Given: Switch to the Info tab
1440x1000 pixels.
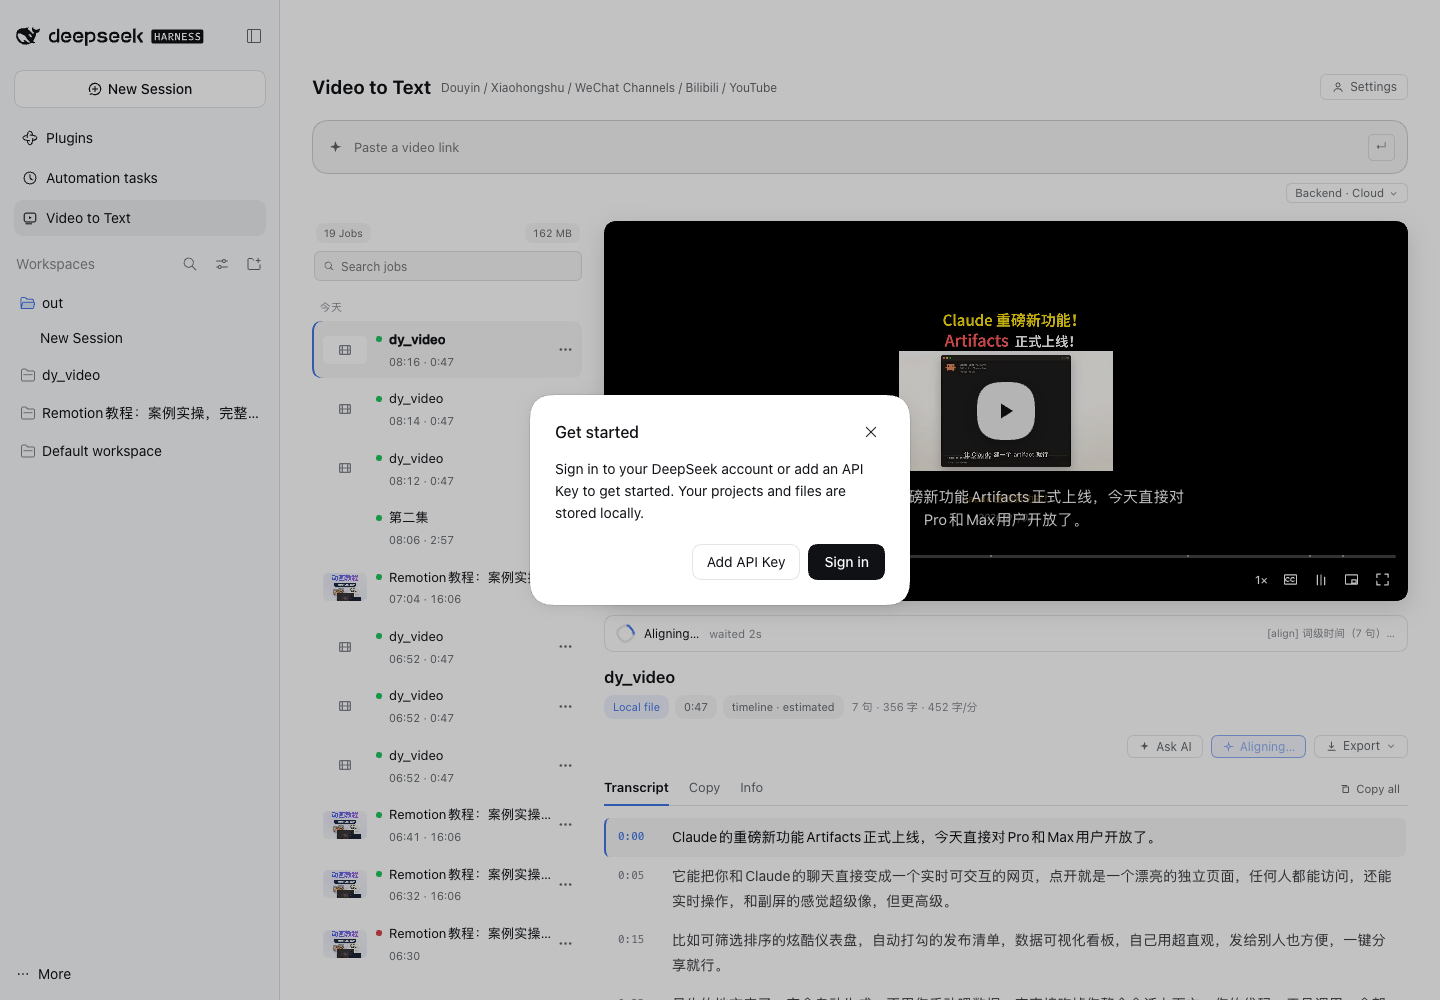Looking at the screenshot, I should (x=751, y=788).
